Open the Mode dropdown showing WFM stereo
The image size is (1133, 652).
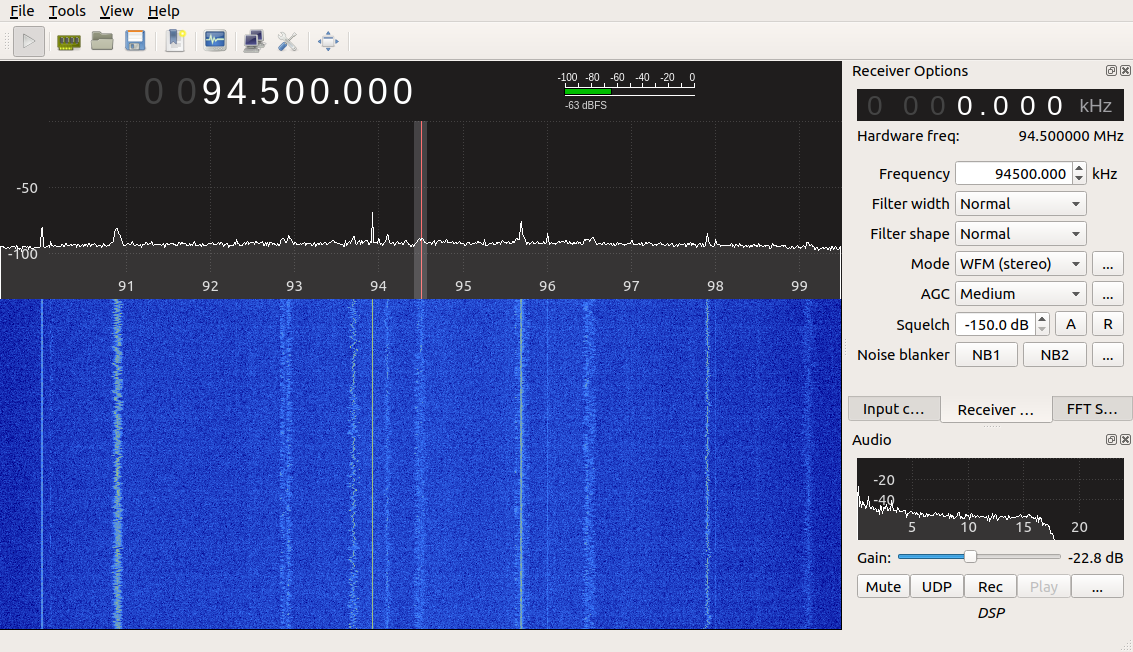(x=1020, y=263)
